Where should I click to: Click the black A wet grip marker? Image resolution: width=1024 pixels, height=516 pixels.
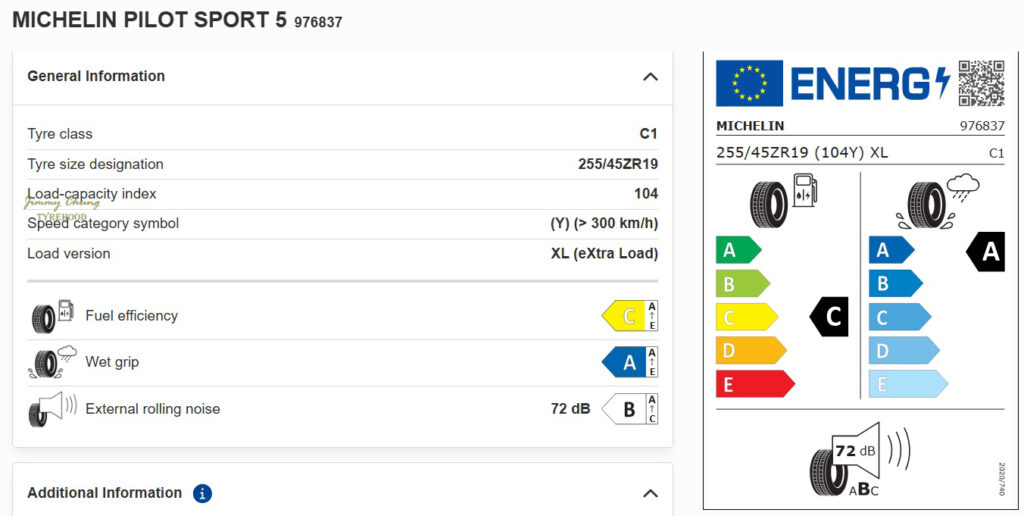(x=986, y=251)
